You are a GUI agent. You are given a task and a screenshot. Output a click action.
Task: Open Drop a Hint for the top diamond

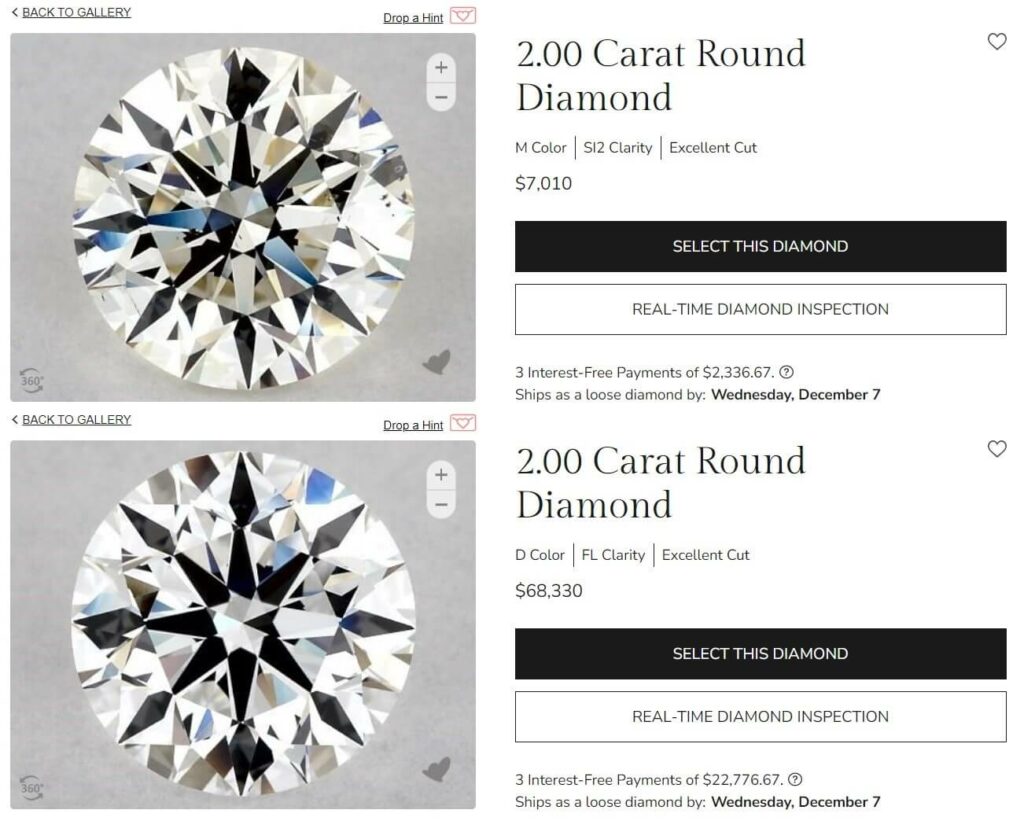pyautogui.click(x=413, y=17)
